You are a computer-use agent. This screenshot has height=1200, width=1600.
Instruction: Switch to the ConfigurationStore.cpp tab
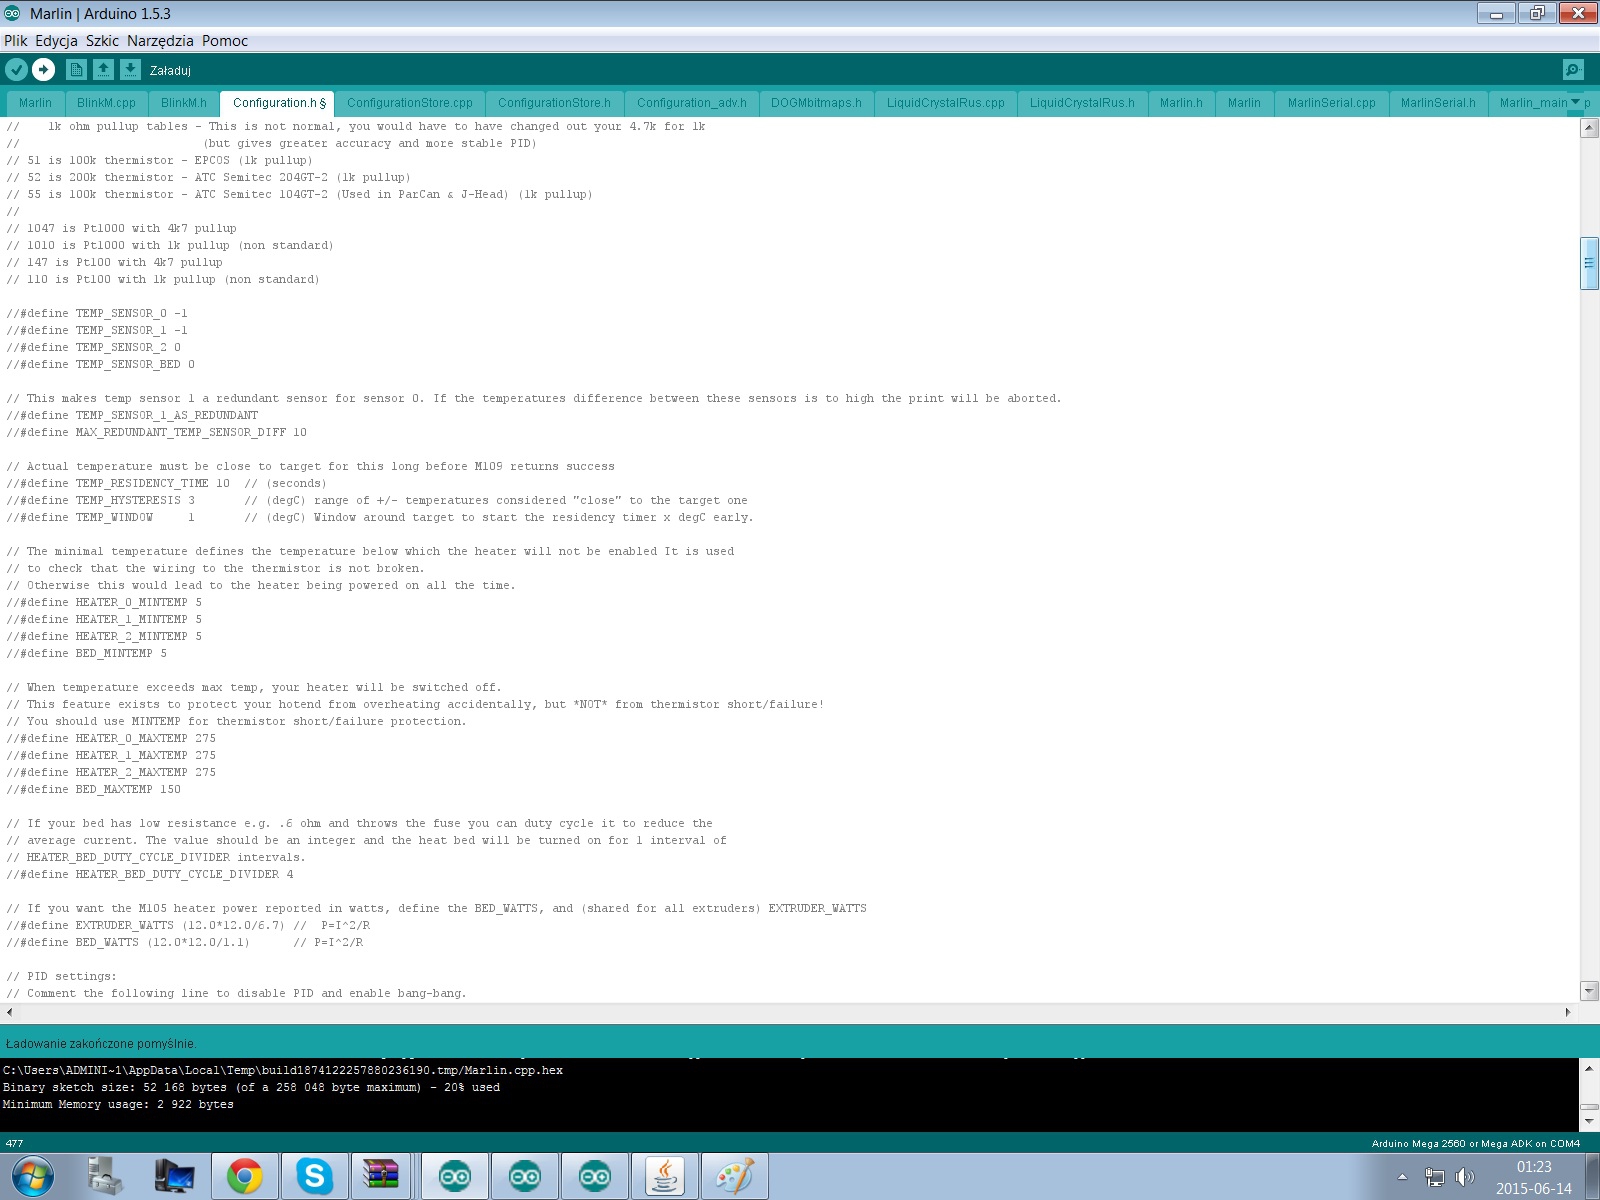[x=410, y=103]
